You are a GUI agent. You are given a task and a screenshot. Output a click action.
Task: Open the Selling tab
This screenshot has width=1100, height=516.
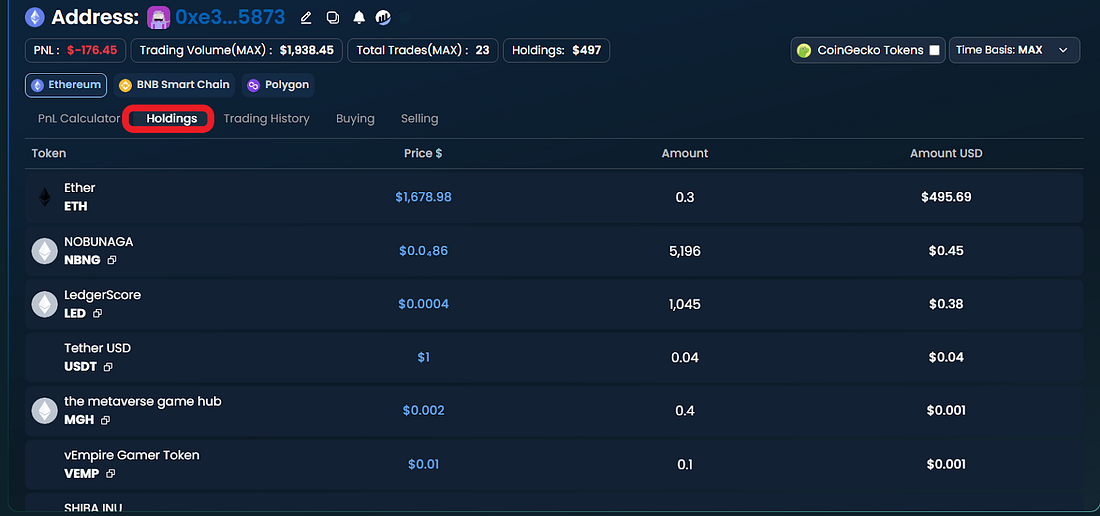point(420,118)
